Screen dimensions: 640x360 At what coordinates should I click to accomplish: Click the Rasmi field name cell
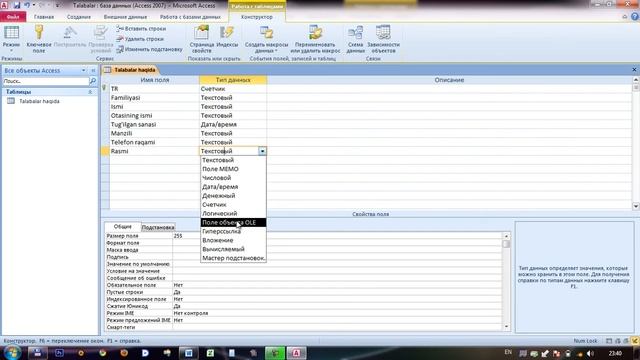(x=154, y=151)
